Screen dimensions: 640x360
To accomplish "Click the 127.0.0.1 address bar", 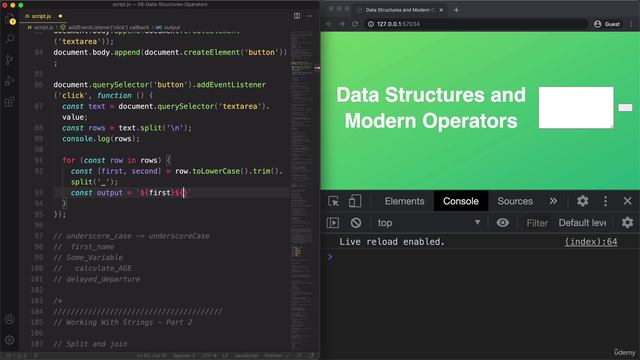I will pyautogui.click(x=476, y=24).
